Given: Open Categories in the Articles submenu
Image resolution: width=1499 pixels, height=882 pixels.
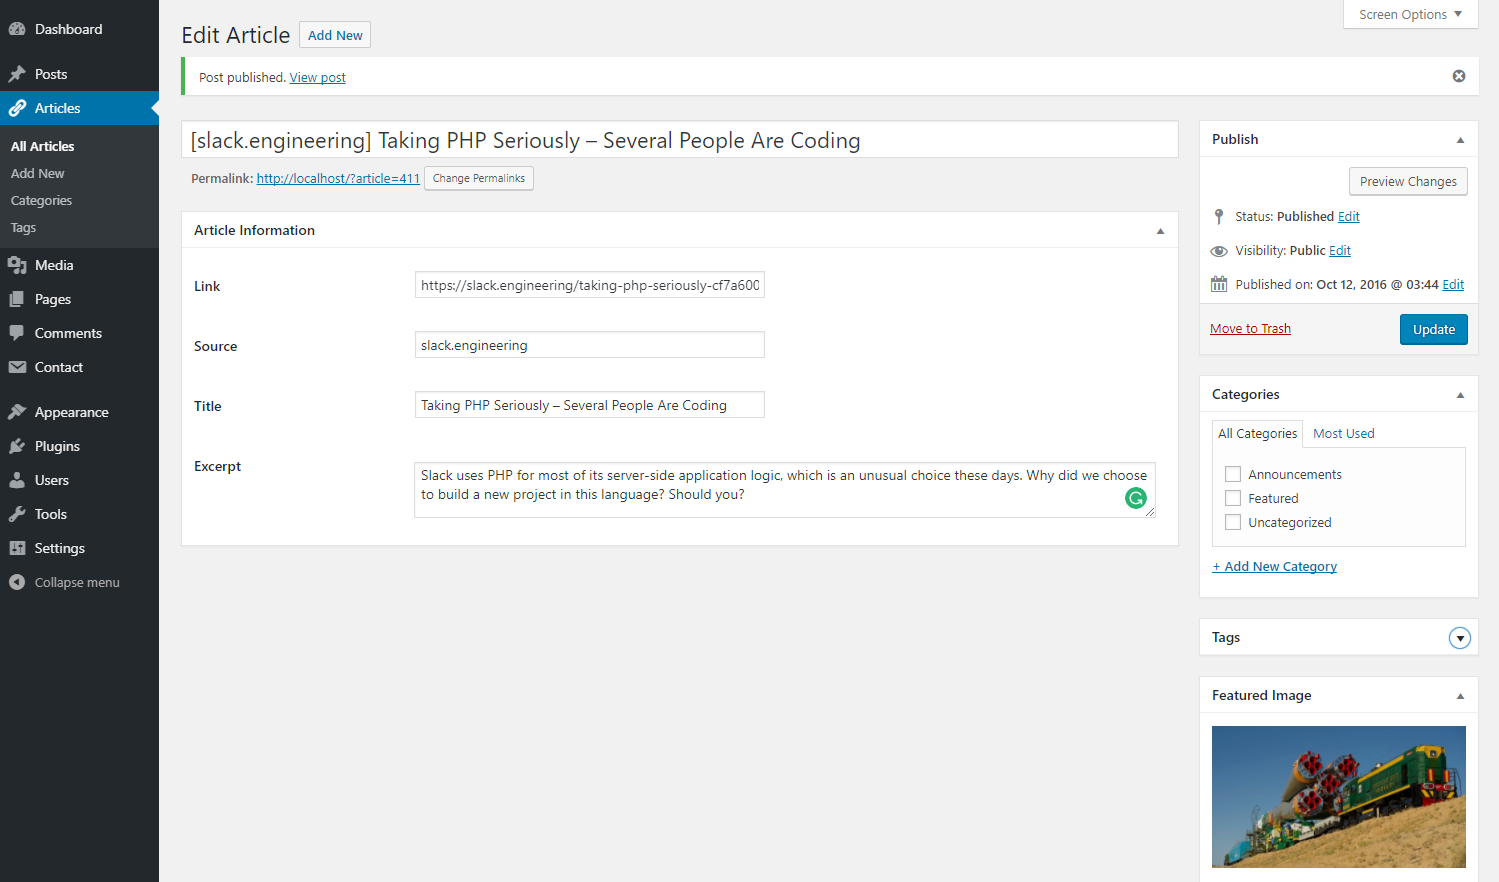Looking at the screenshot, I should coord(41,200).
